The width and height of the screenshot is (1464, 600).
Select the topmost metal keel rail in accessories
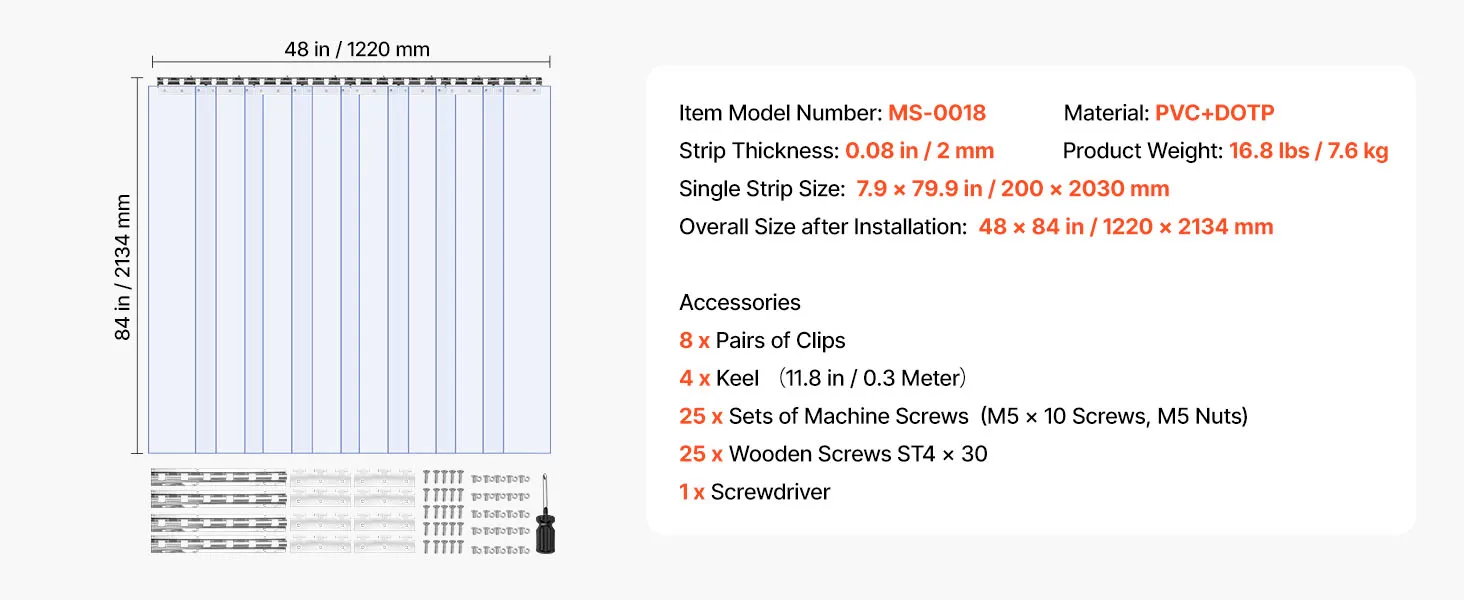click(219, 477)
